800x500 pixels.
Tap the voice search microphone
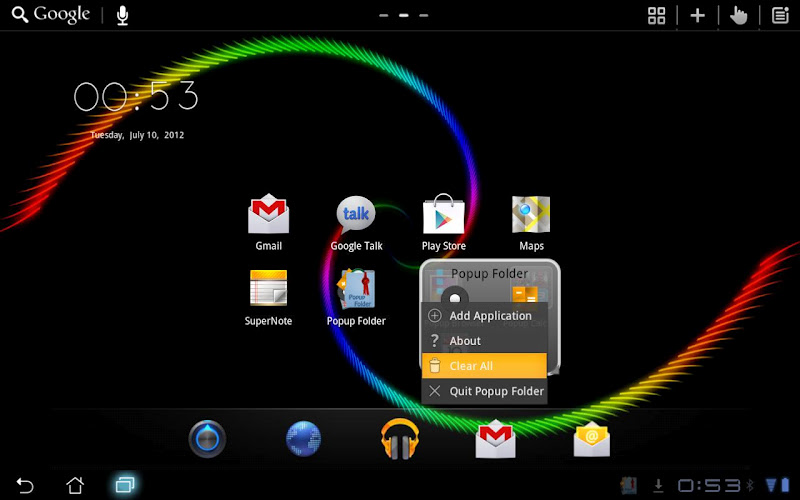[122, 15]
